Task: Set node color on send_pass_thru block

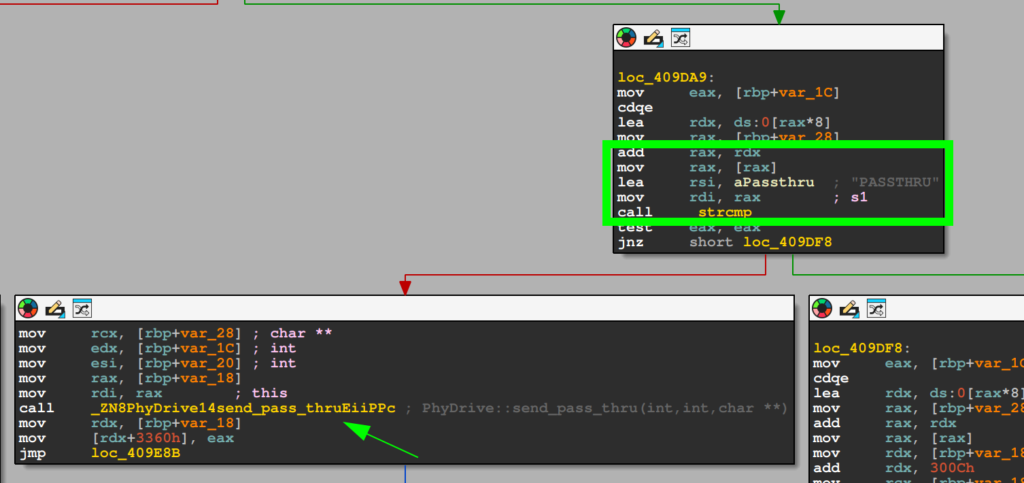Action: point(27,308)
